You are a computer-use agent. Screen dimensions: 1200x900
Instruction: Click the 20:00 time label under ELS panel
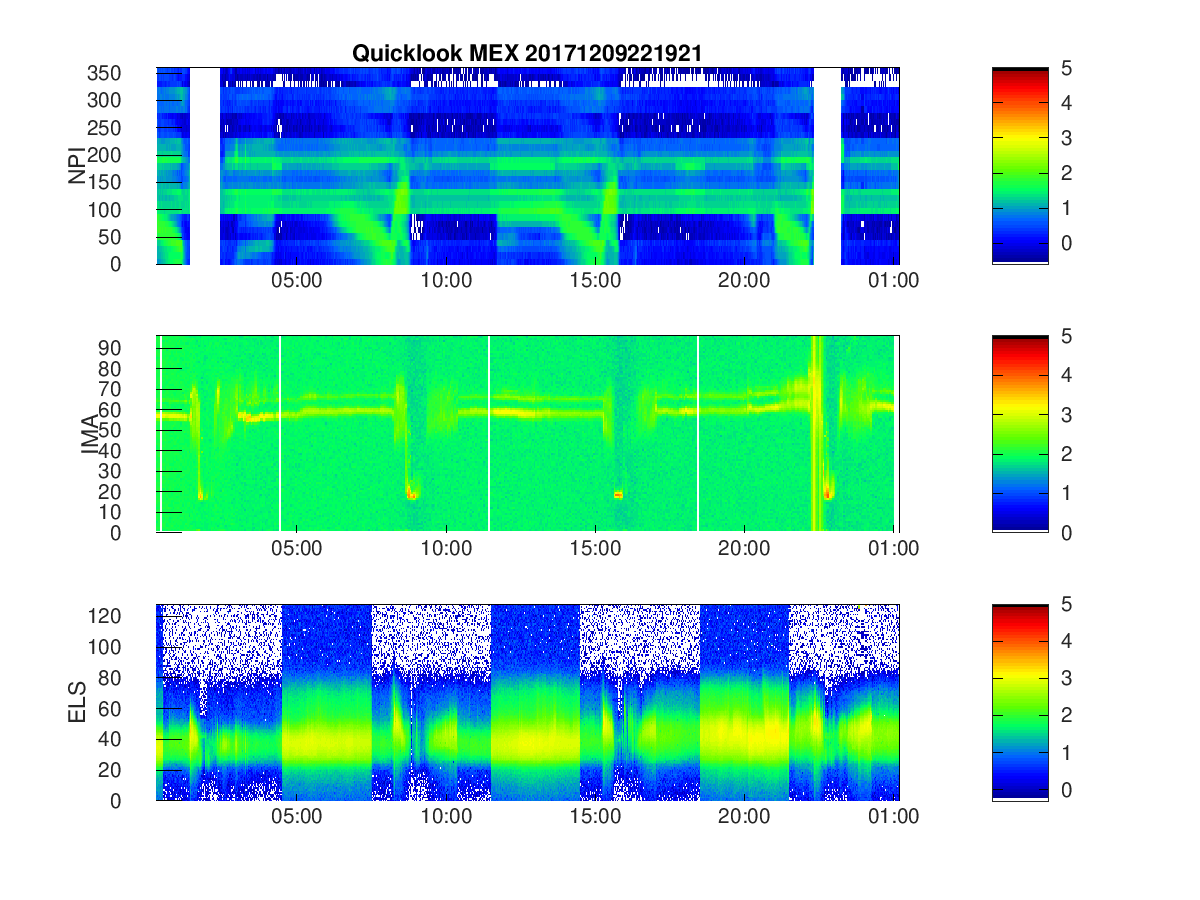[x=744, y=817]
